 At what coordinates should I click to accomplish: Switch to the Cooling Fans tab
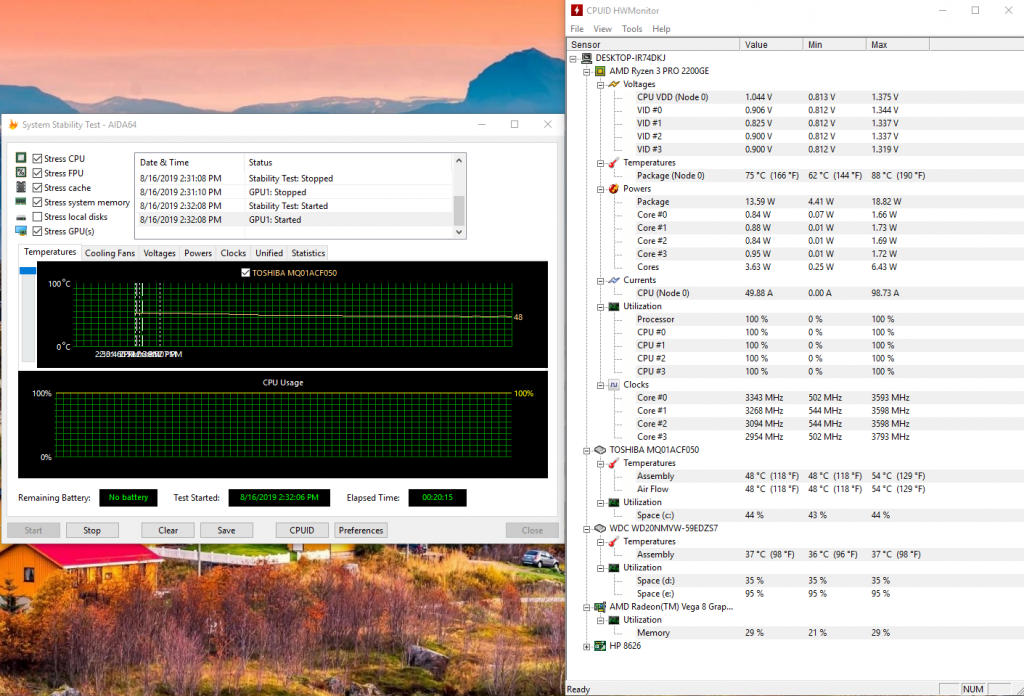[x=110, y=253]
